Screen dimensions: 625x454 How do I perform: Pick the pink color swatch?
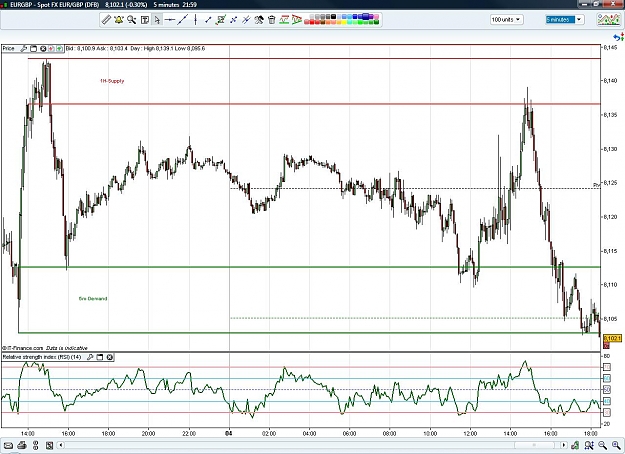376,16
